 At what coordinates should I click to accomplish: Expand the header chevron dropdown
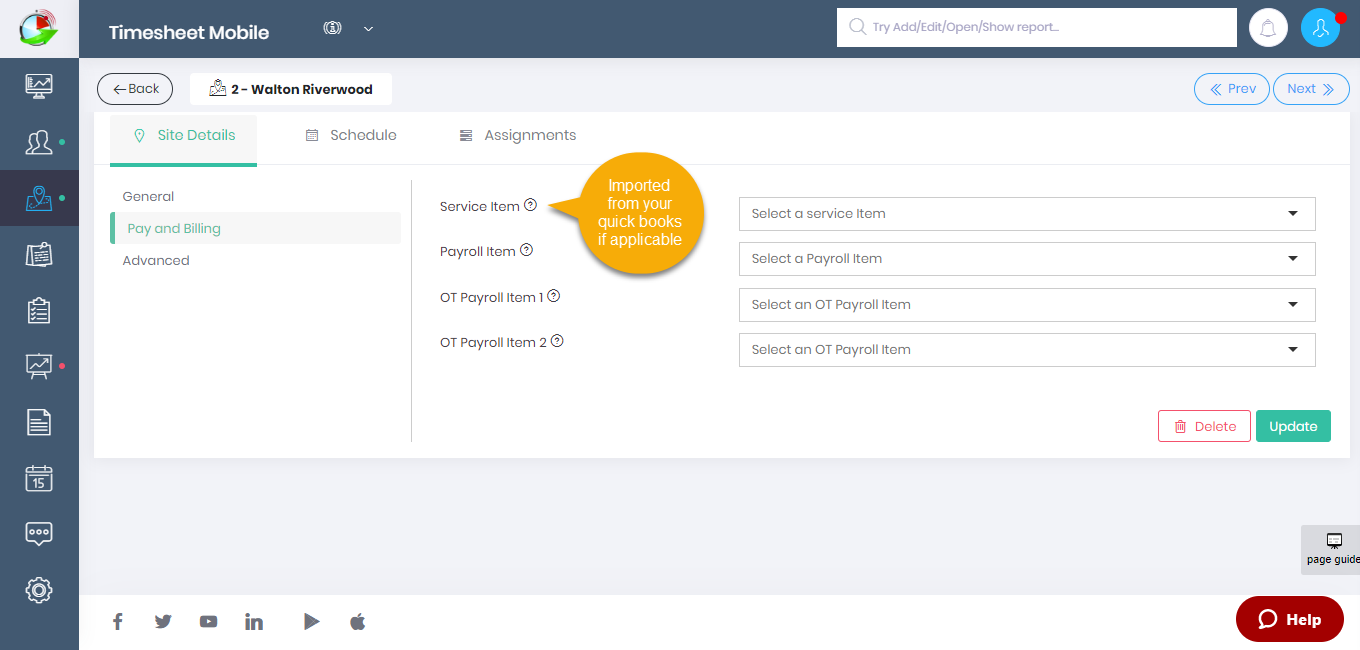[368, 29]
